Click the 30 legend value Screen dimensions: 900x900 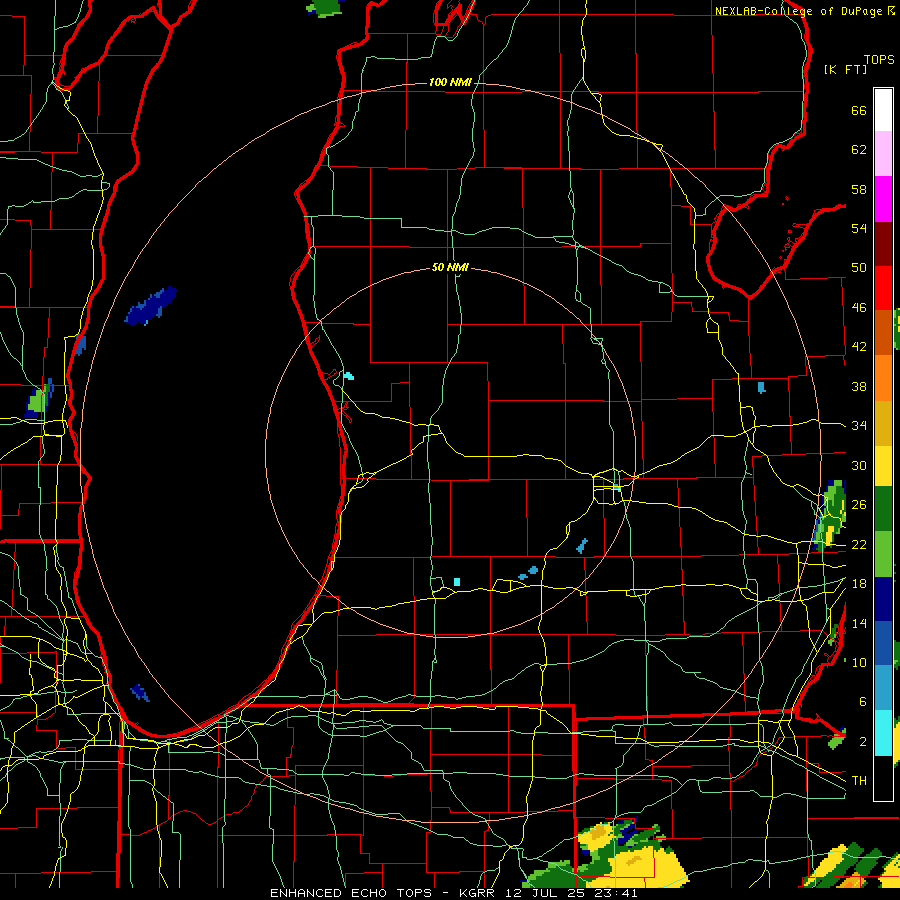click(859, 465)
